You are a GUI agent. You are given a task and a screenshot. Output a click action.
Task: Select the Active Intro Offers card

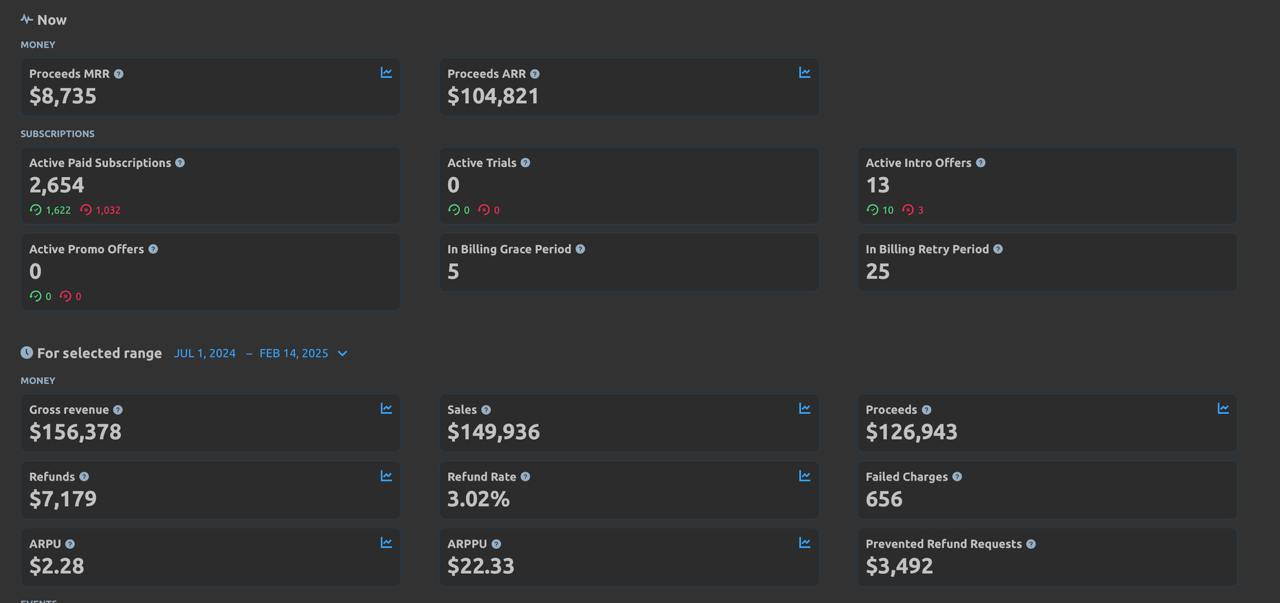click(x=1047, y=185)
